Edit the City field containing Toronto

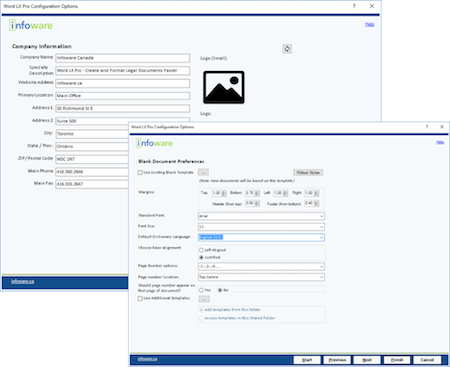click(x=92, y=134)
